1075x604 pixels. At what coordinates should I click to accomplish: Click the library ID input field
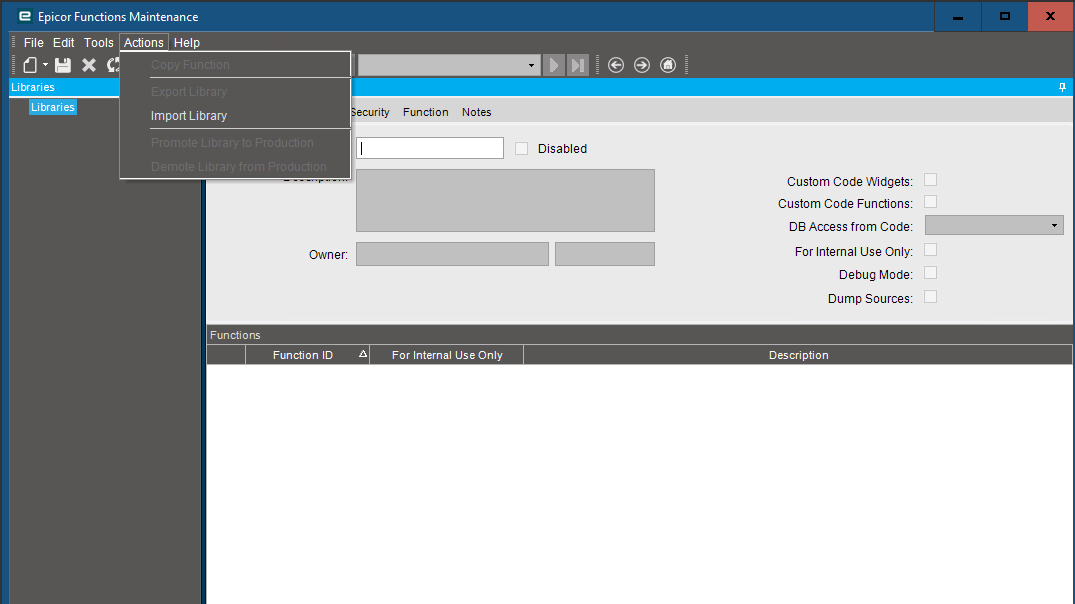pyautogui.click(x=430, y=148)
